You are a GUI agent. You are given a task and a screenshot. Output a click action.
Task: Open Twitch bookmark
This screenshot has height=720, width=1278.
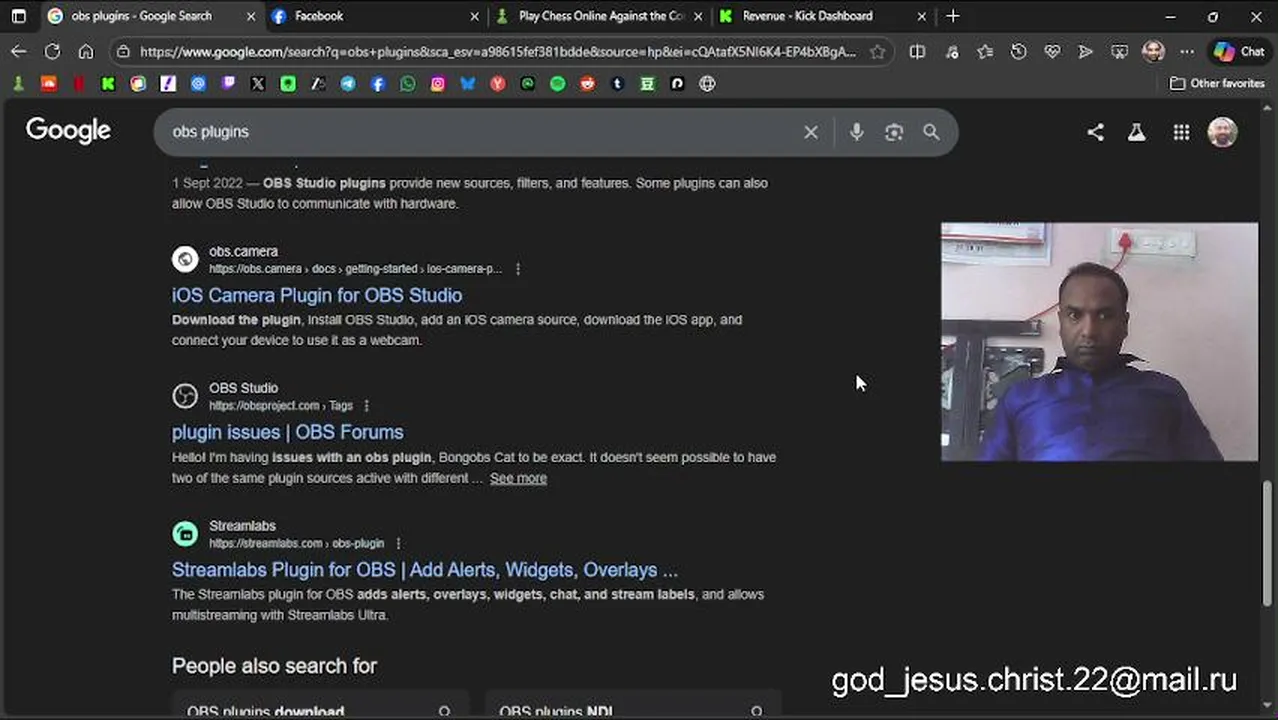tap(228, 84)
